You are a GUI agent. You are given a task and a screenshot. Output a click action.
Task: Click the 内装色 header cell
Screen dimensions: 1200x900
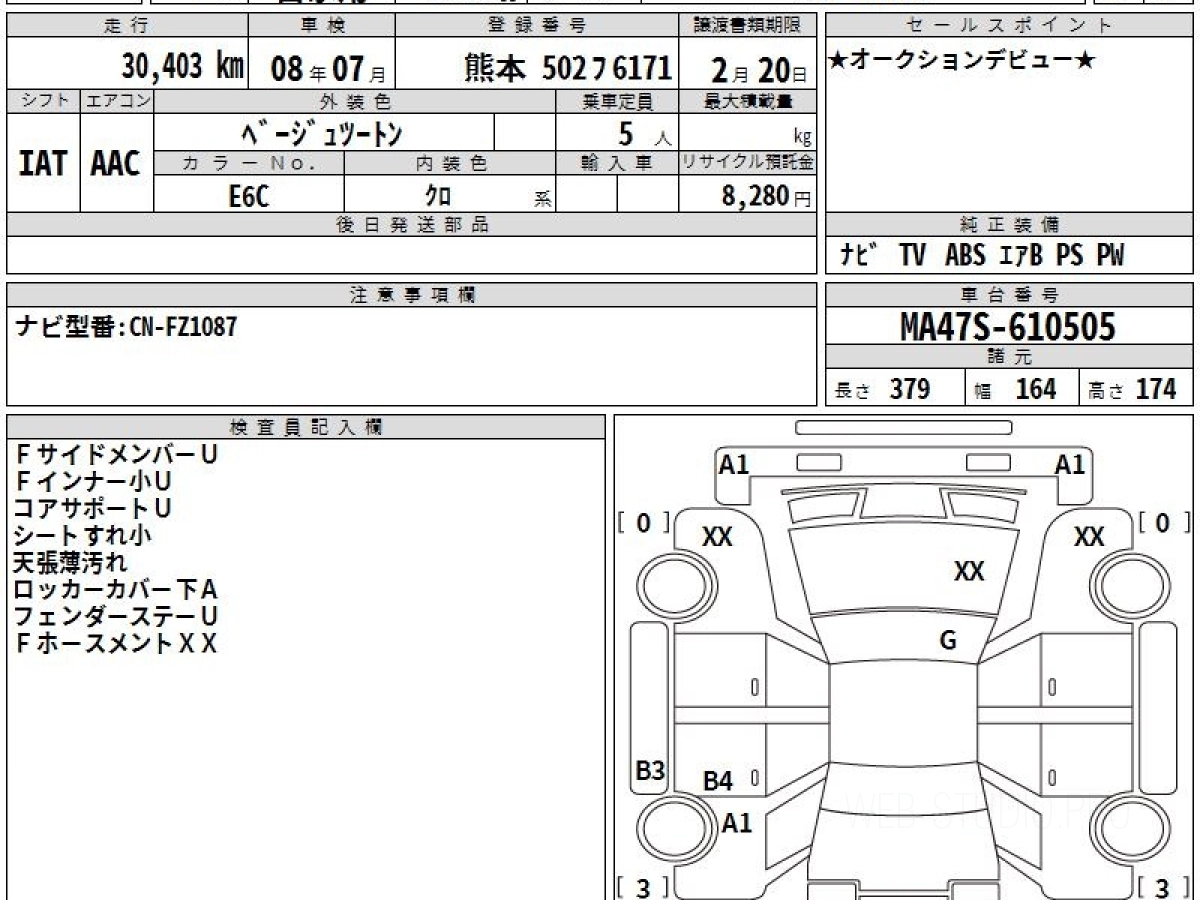[450, 164]
